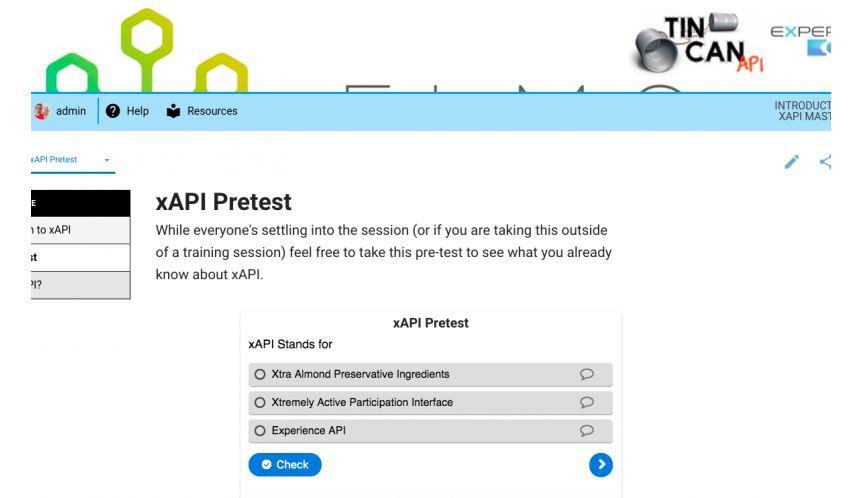Open the Resources book icon
850x498 pixels.
[175, 111]
